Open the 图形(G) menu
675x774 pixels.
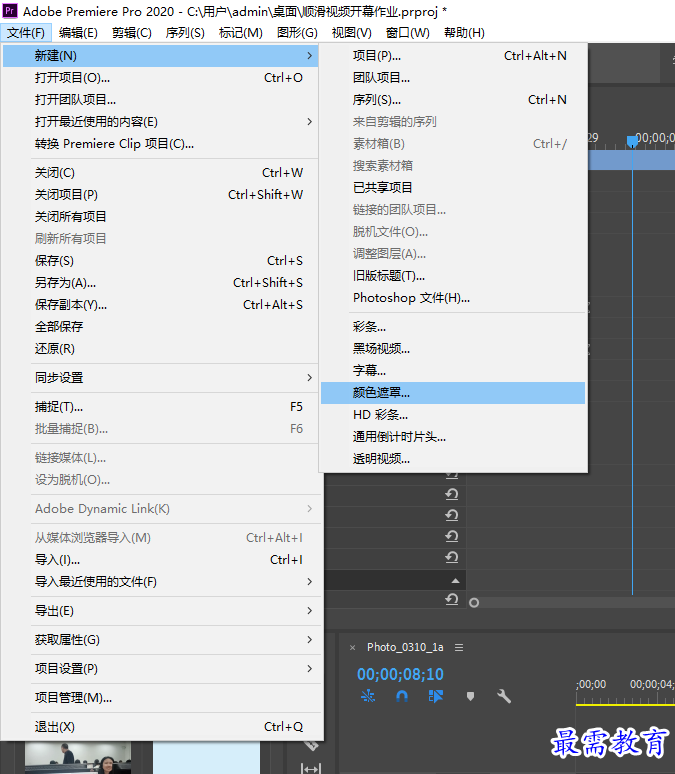point(297,33)
